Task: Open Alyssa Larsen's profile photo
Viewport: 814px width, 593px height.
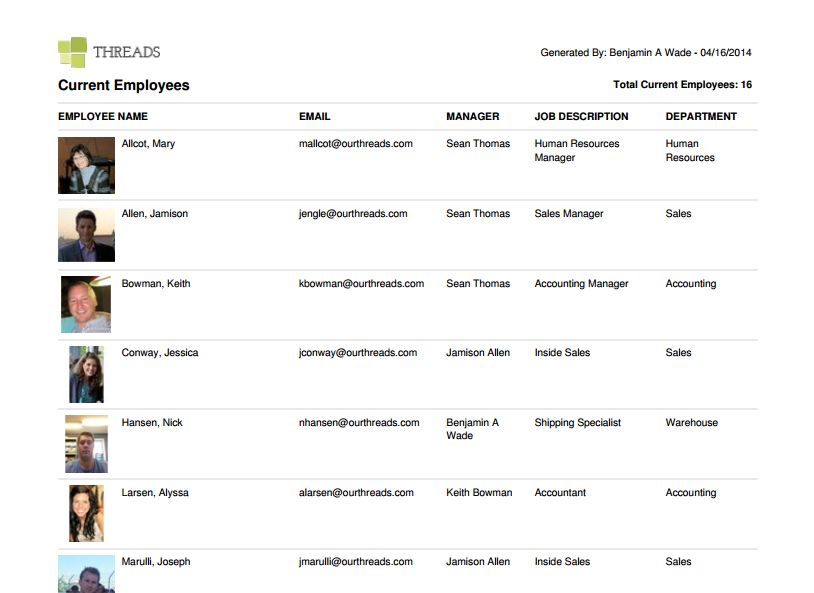Action: pos(86,514)
